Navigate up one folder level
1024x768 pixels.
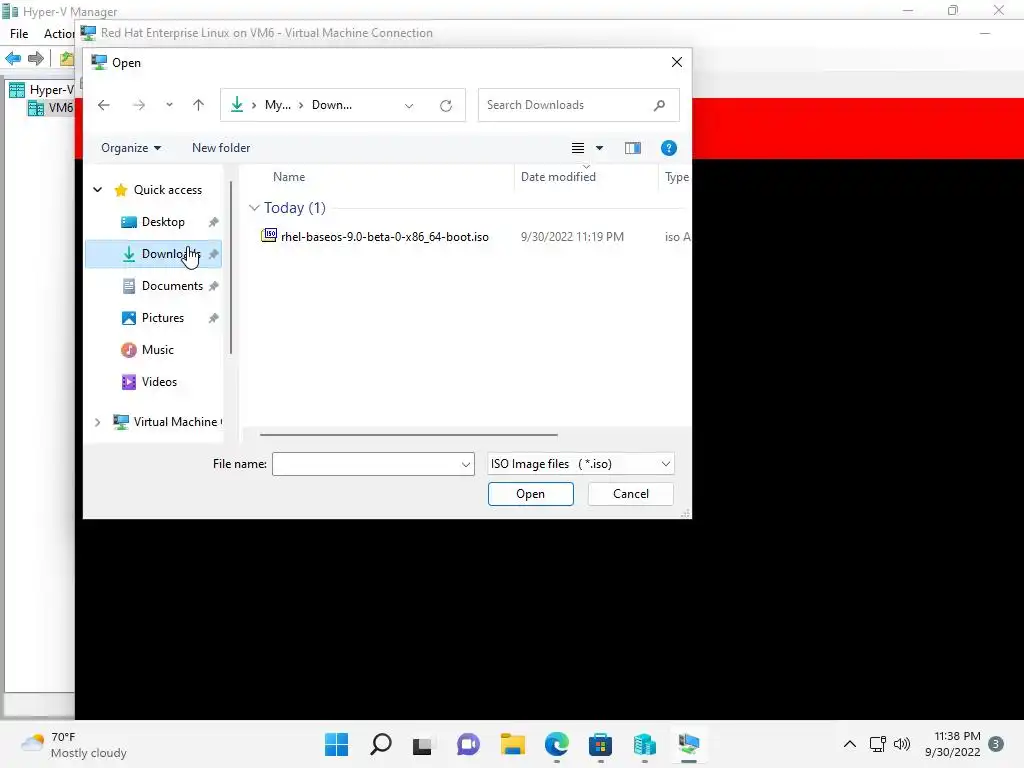199,105
